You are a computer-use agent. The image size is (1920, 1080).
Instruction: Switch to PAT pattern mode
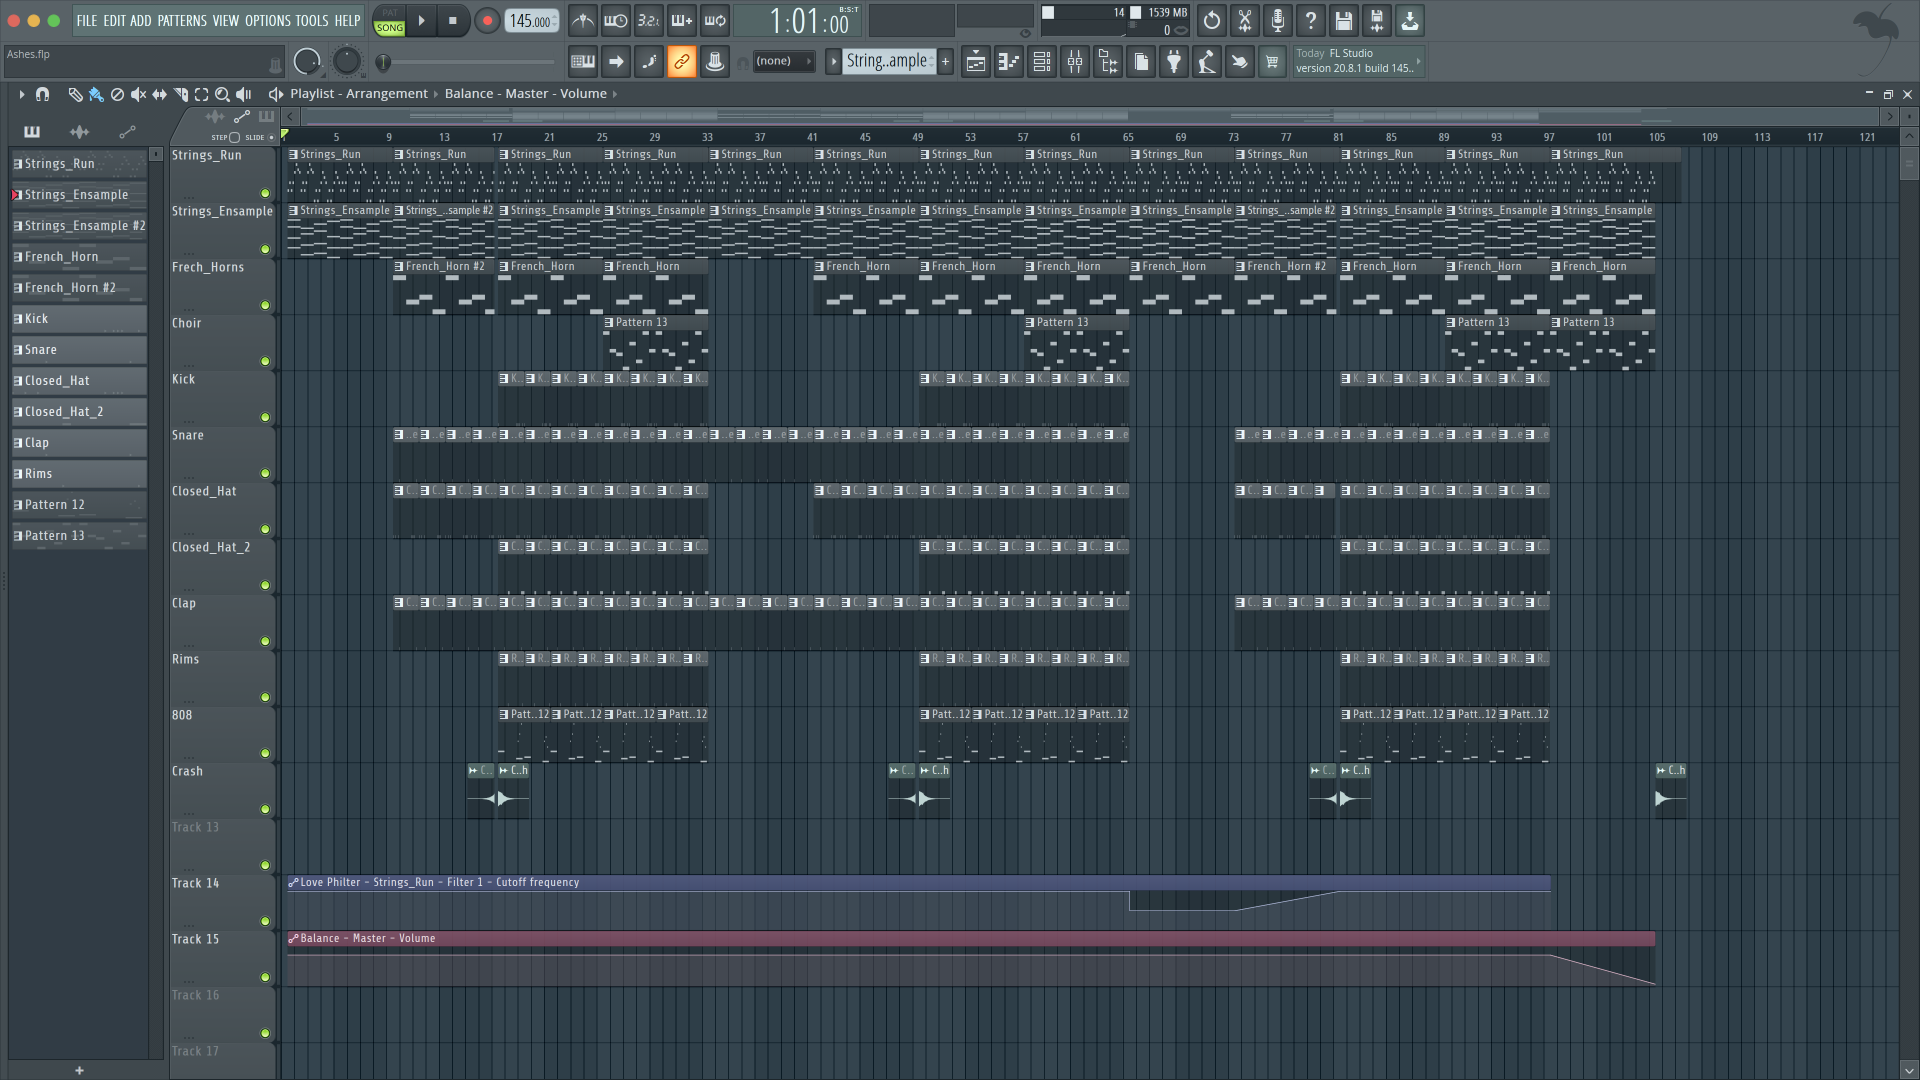[389, 13]
